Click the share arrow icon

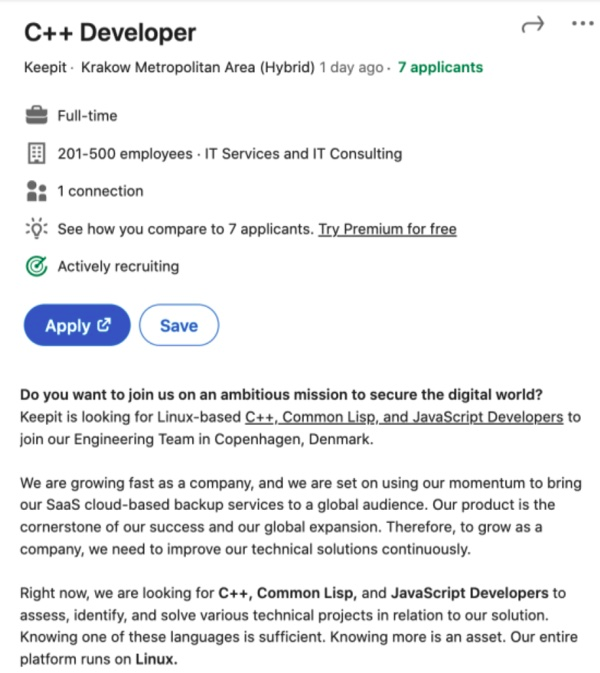pos(532,25)
